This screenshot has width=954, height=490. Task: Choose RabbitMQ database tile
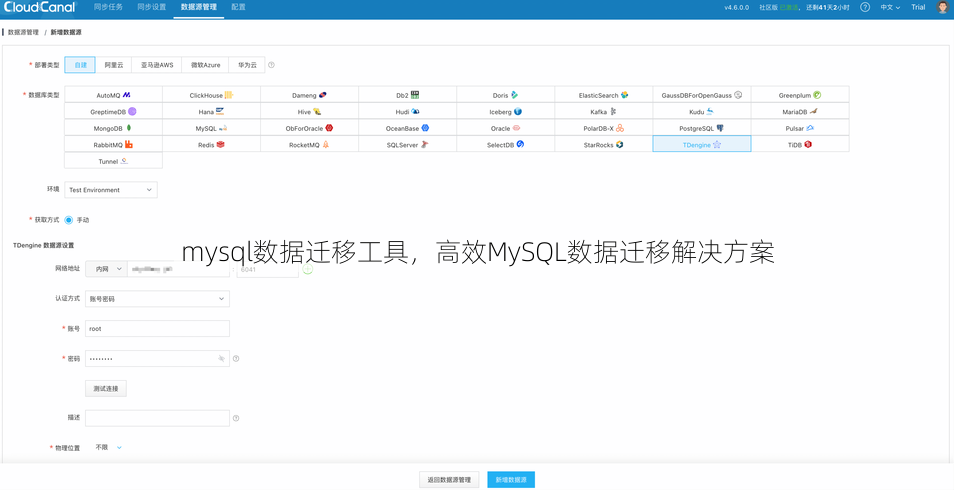[x=113, y=144]
